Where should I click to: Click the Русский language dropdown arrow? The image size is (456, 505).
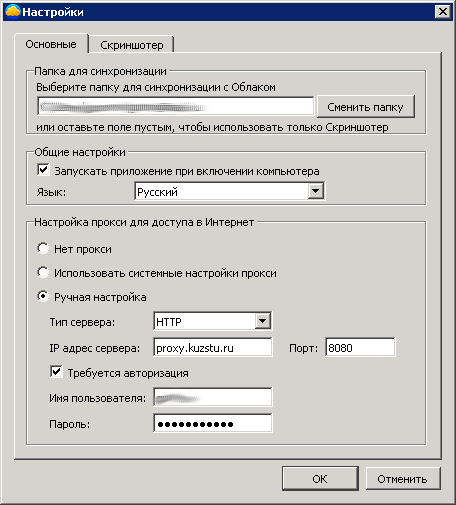[315, 191]
